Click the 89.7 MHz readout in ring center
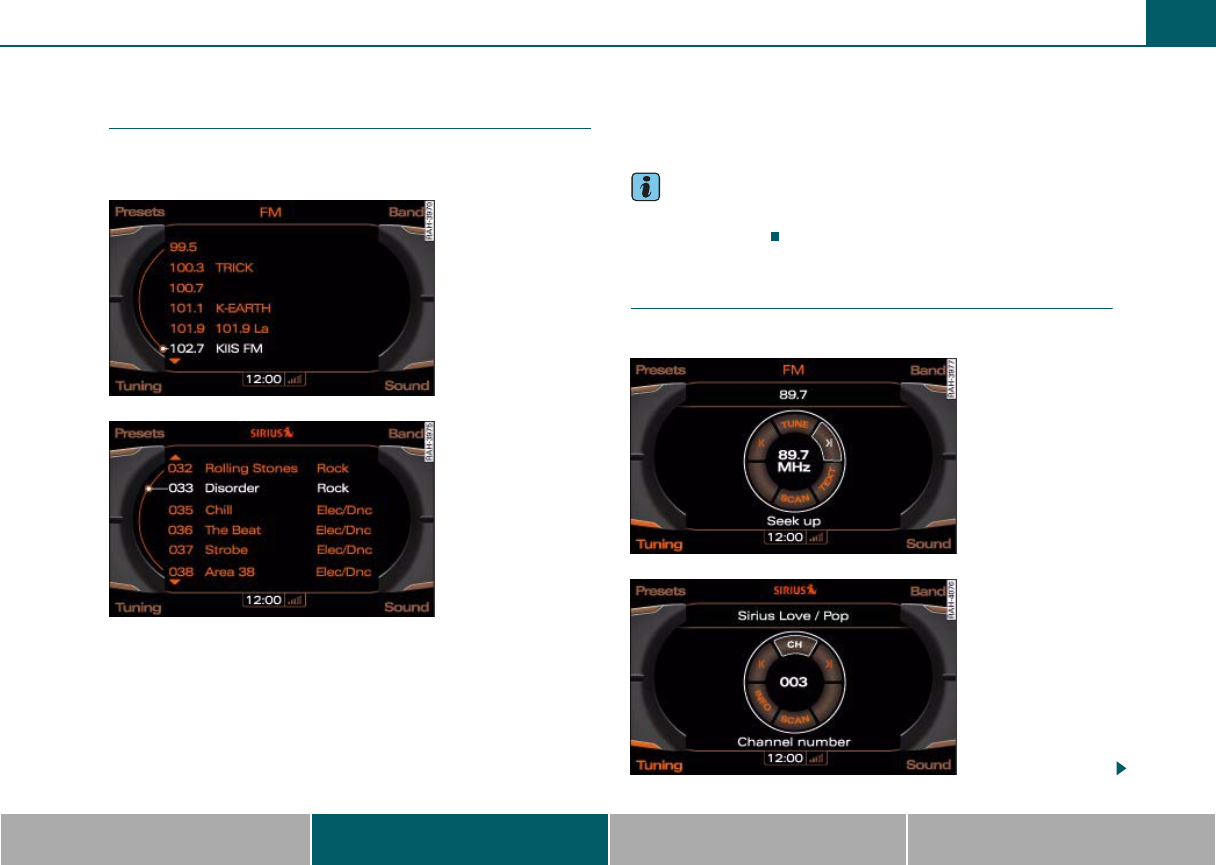1216x865 pixels. coord(793,461)
